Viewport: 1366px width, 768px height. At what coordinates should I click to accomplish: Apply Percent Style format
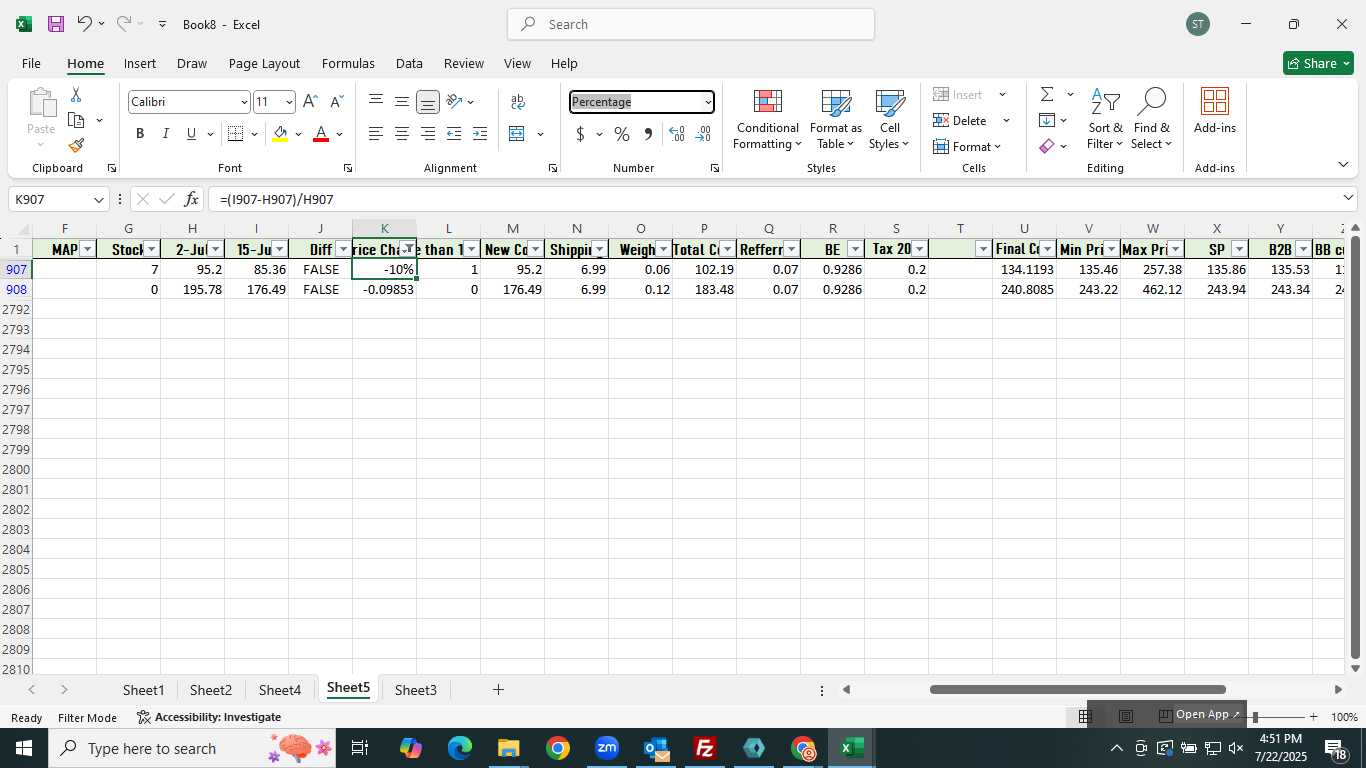(x=622, y=134)
